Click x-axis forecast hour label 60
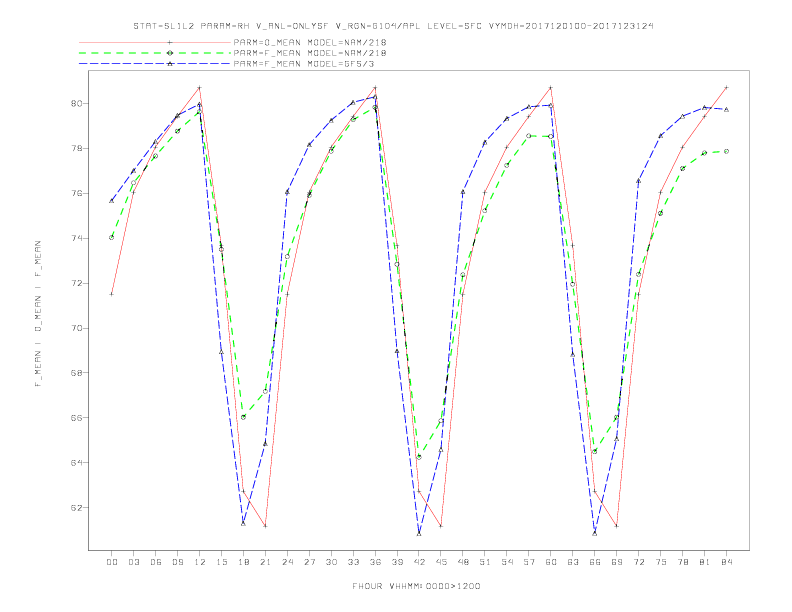The height and width of the screenshot is (612, 792). (551, 562)
